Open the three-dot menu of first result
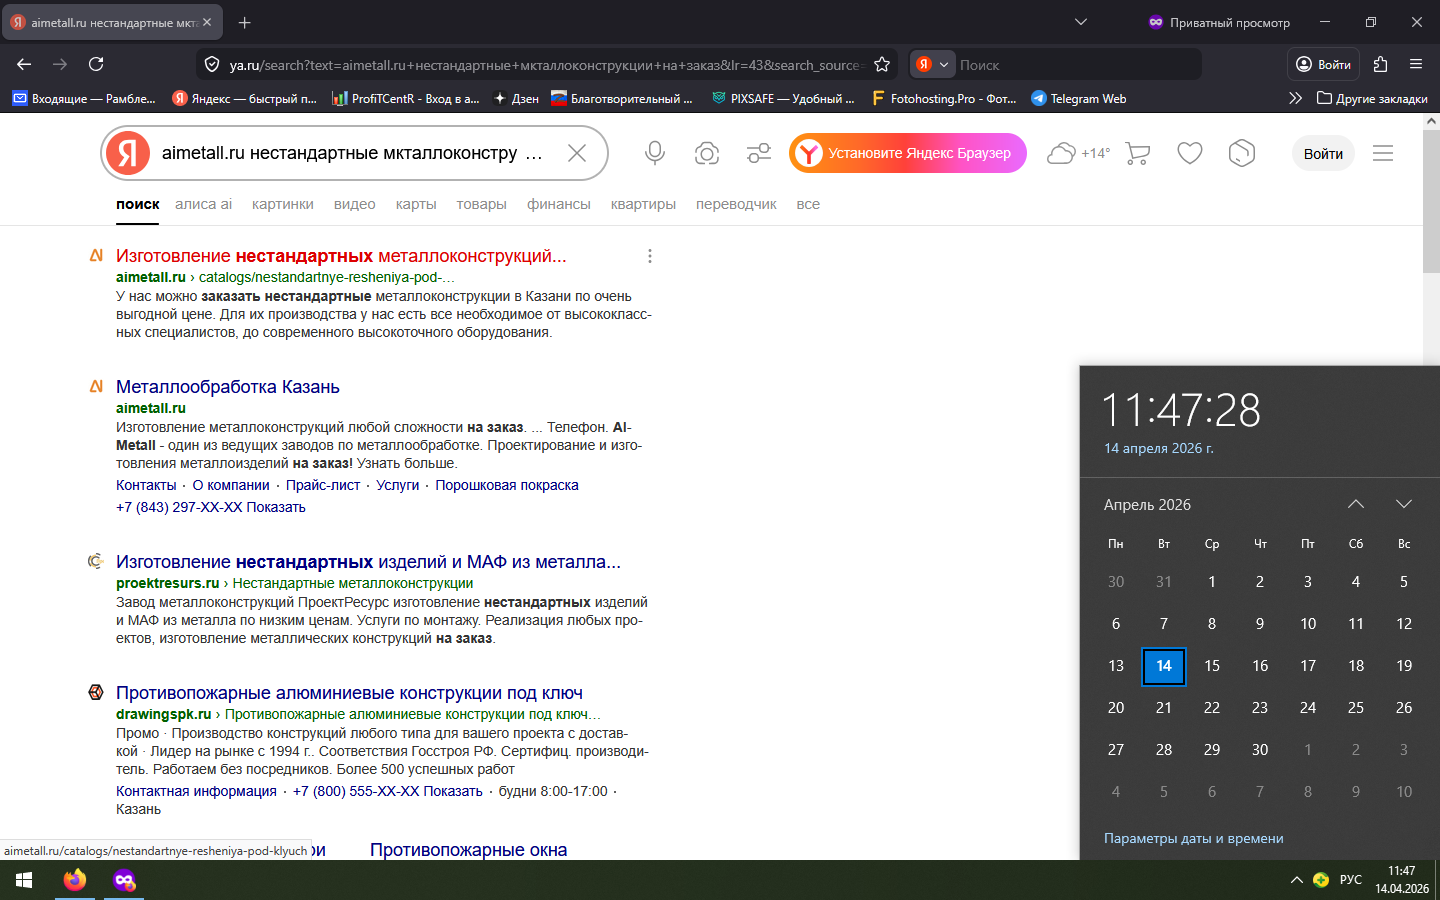This screenshot has height=900, width=1440. coord(650,256)
